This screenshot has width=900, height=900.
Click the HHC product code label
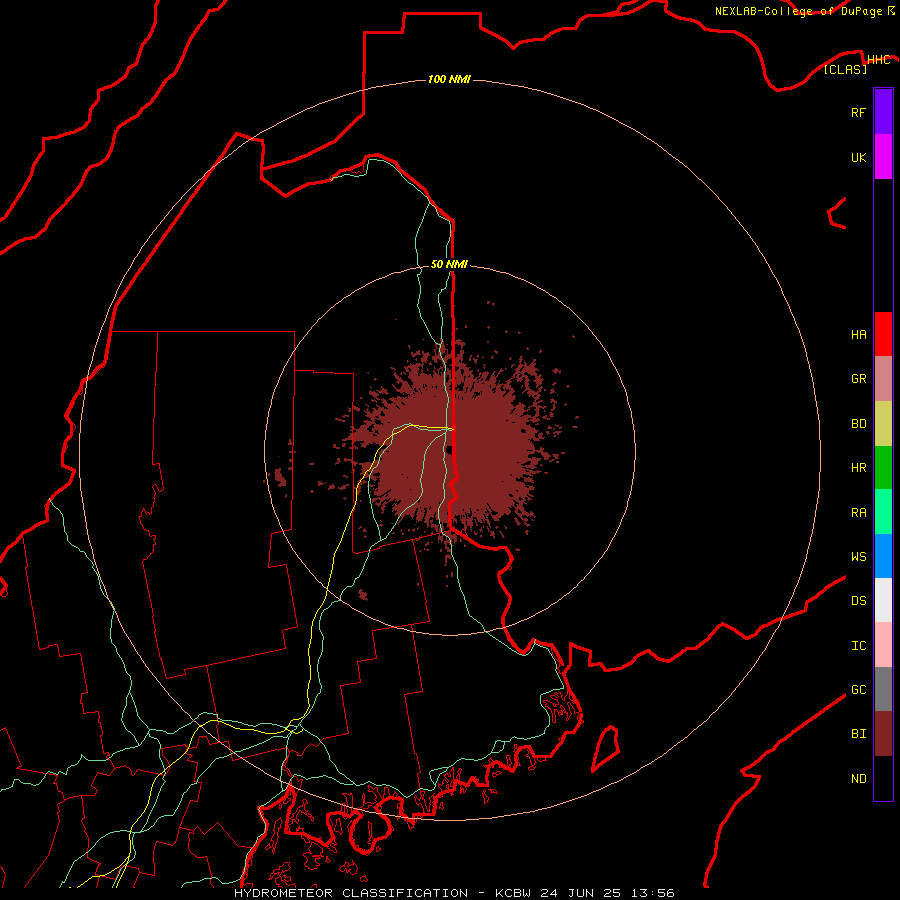(x=879, y=60)
